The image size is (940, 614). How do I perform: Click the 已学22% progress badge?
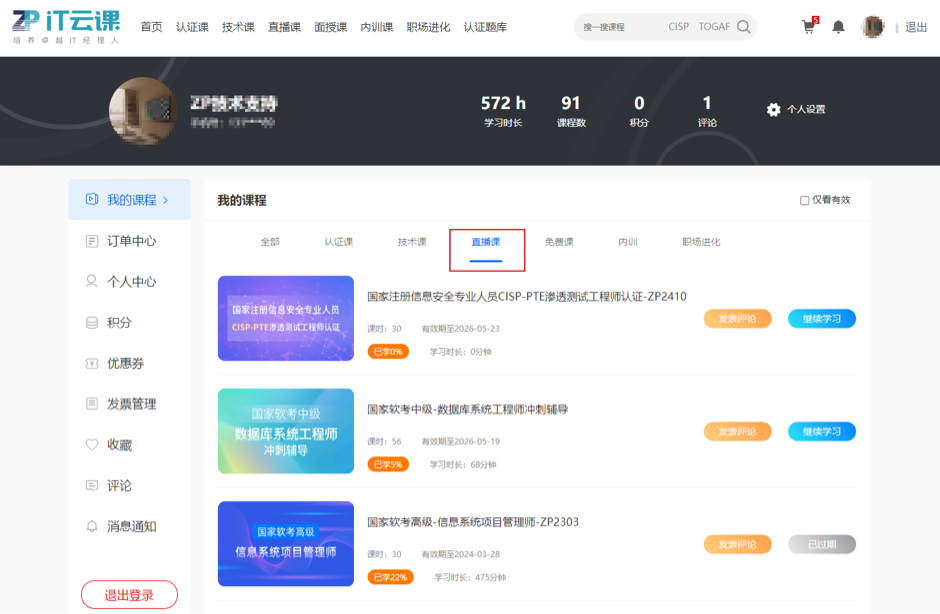389,577
